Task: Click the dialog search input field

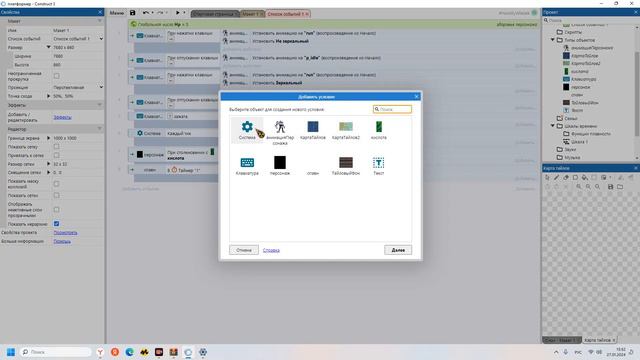Action: pyautogui.click(x=392, y=109)
